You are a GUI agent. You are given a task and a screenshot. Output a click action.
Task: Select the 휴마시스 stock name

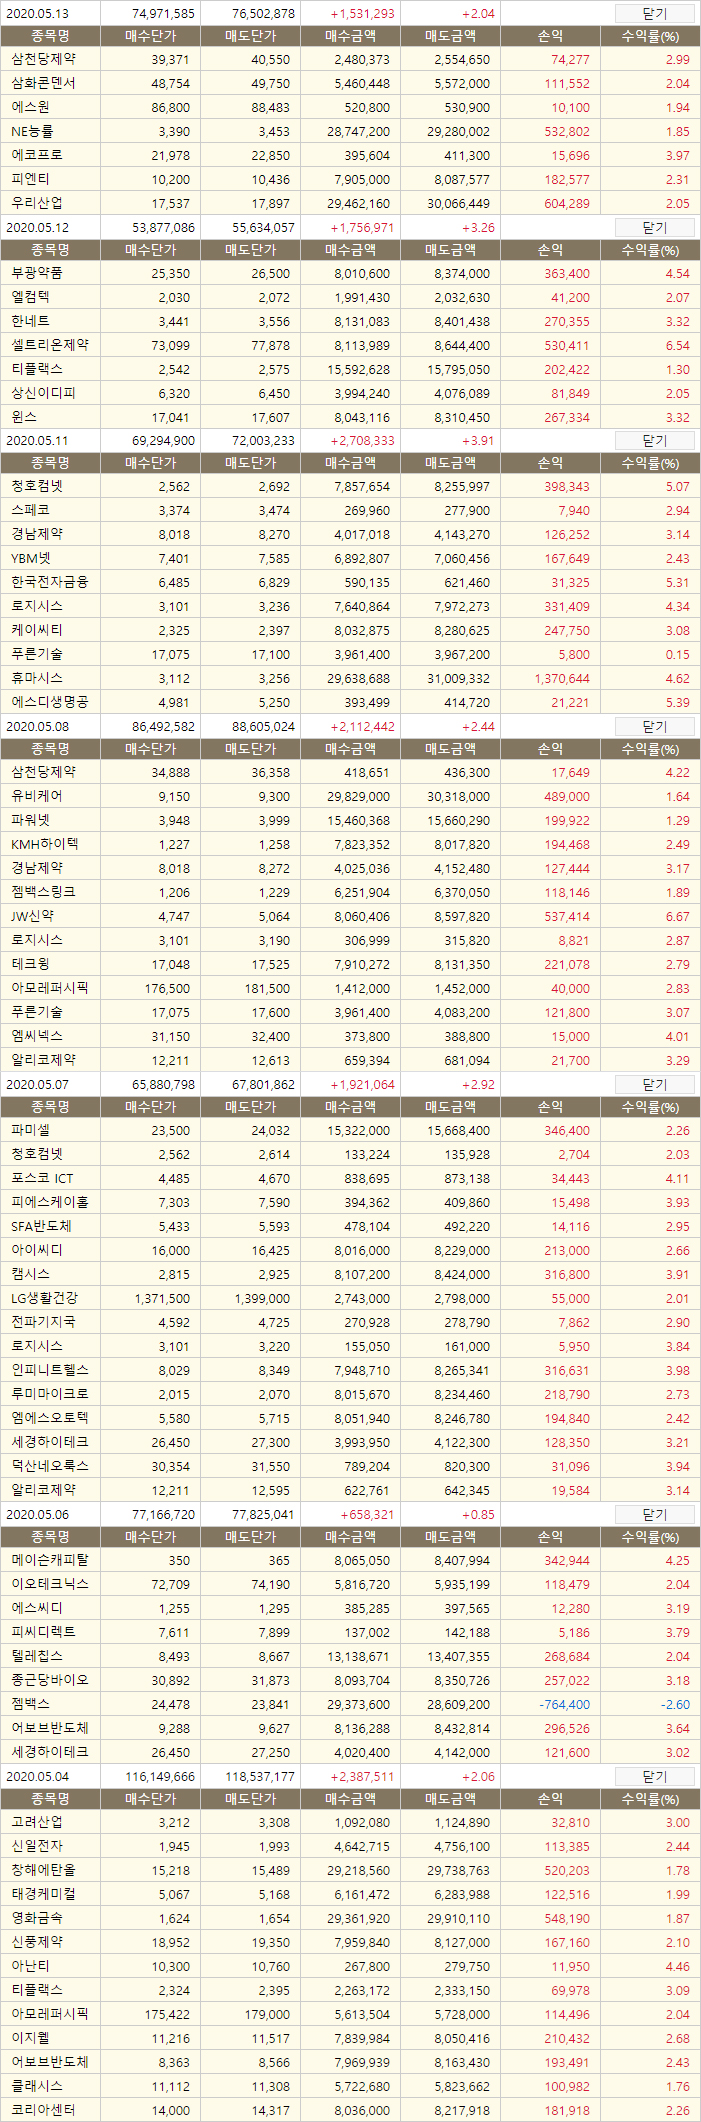[37, 677]
